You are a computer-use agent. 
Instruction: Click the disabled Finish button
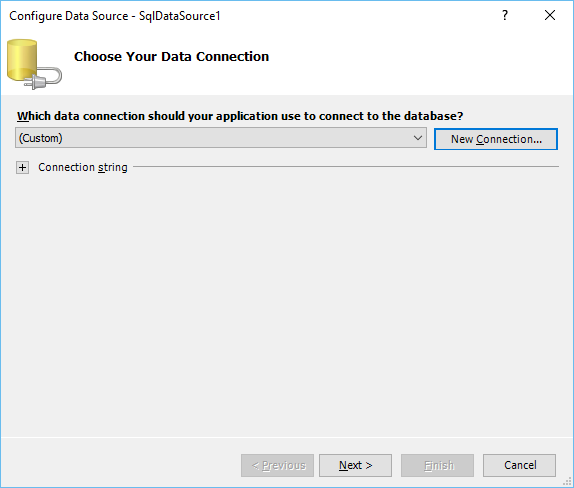437,465
